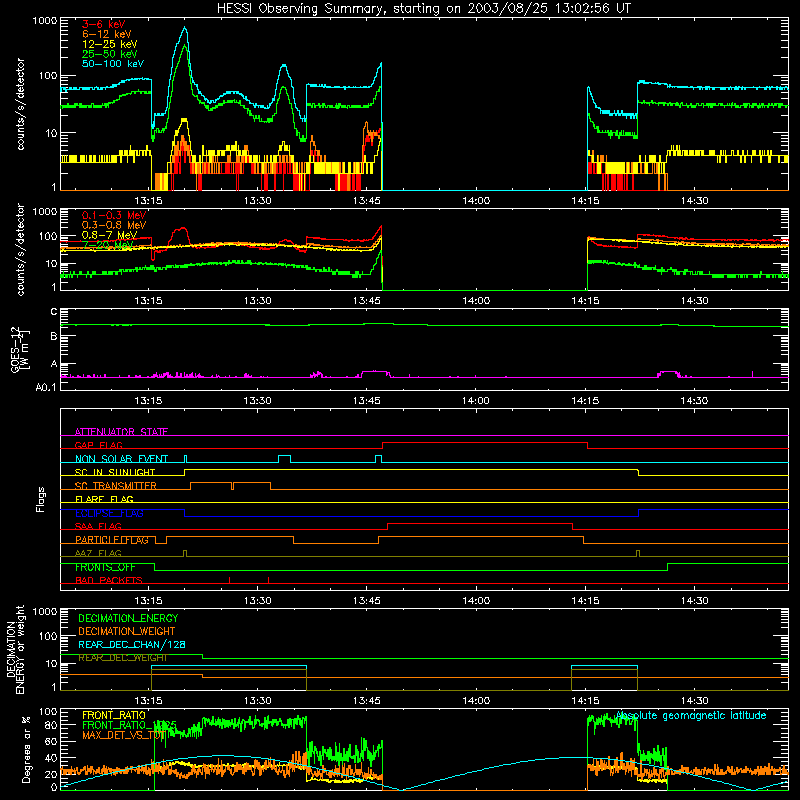Click the 13:45 tick label under the decimation panel
The width and height of the screenshot is (800, 800).
pyautogui.click(x=367, y=701)
